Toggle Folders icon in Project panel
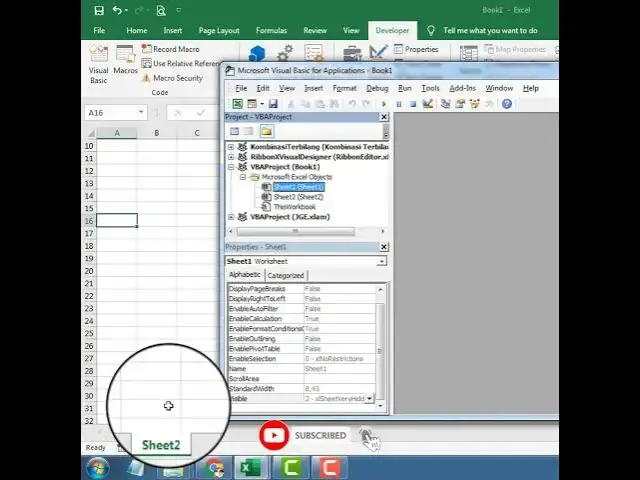This screenshot has width=640, height=480. (x=266, y=131)
